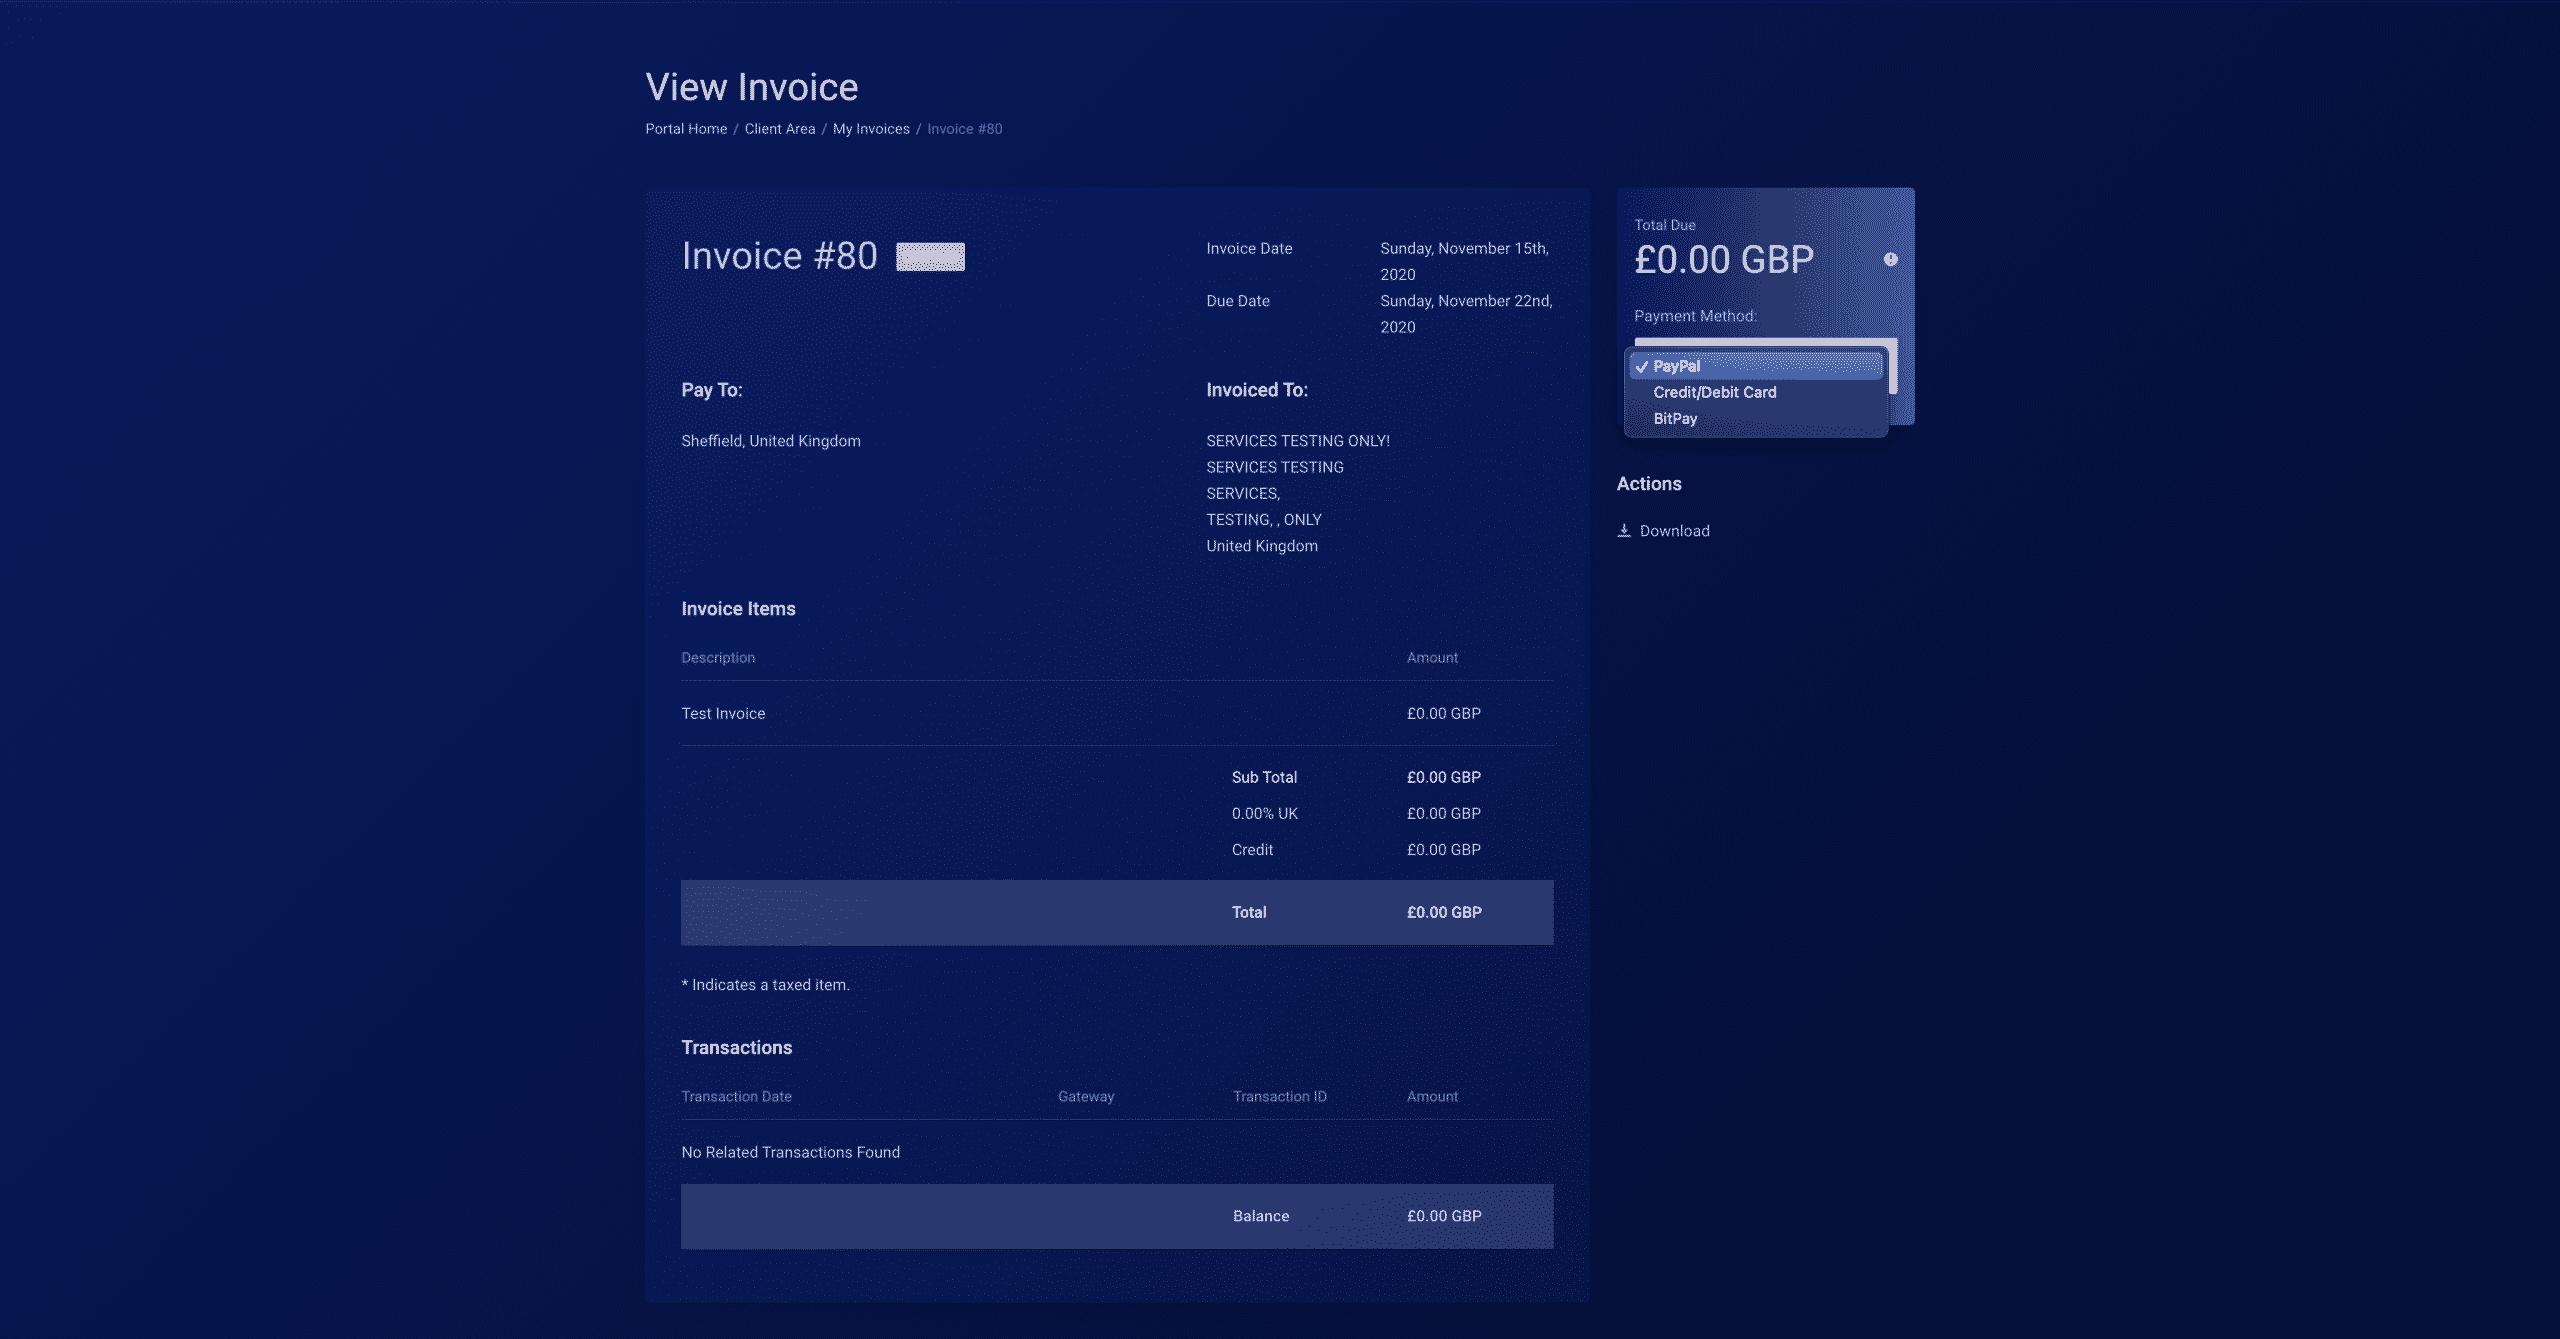The width and height of the screenshot is (2560, 1339).
Task: Click the 'SERVICES TESTING ONLY!' line
Action: coord(1297,441)
